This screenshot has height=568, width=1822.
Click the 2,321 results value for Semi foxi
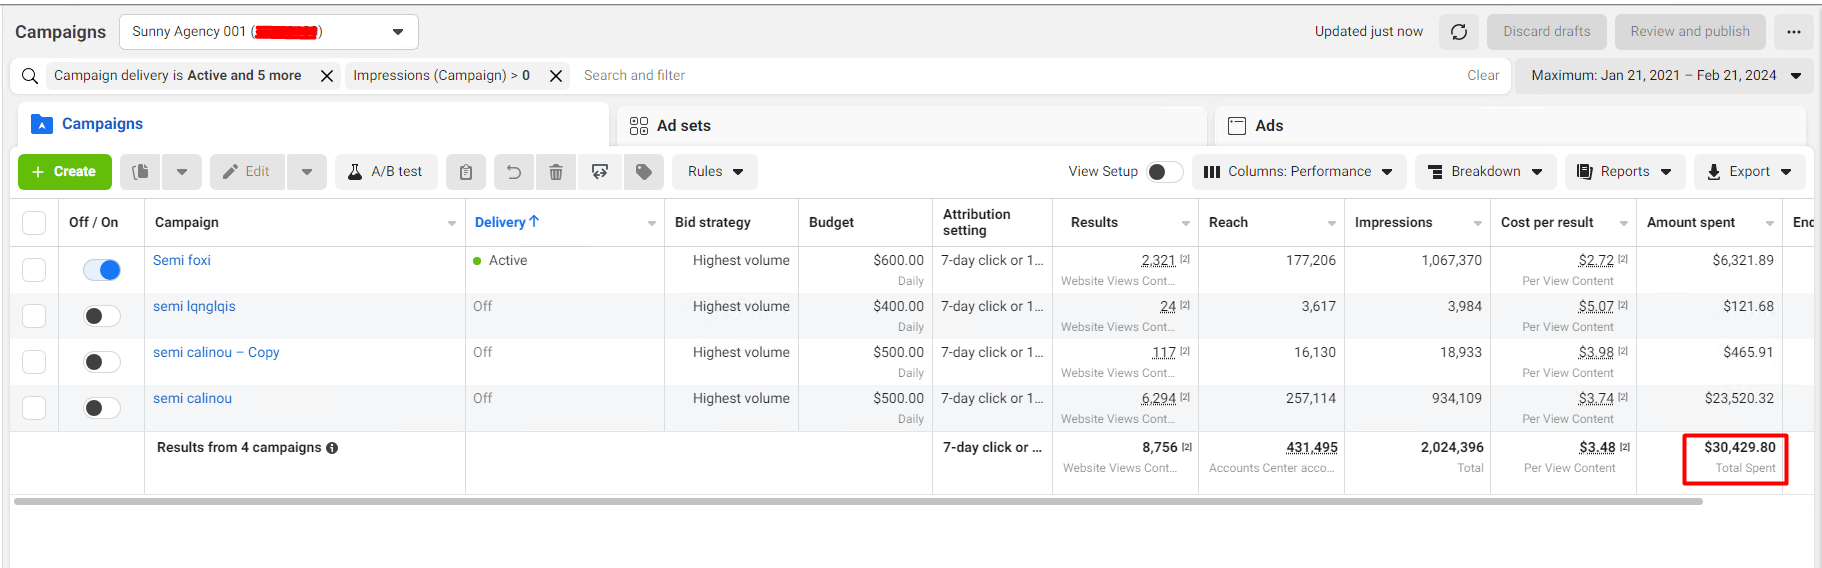[1159, 260]
